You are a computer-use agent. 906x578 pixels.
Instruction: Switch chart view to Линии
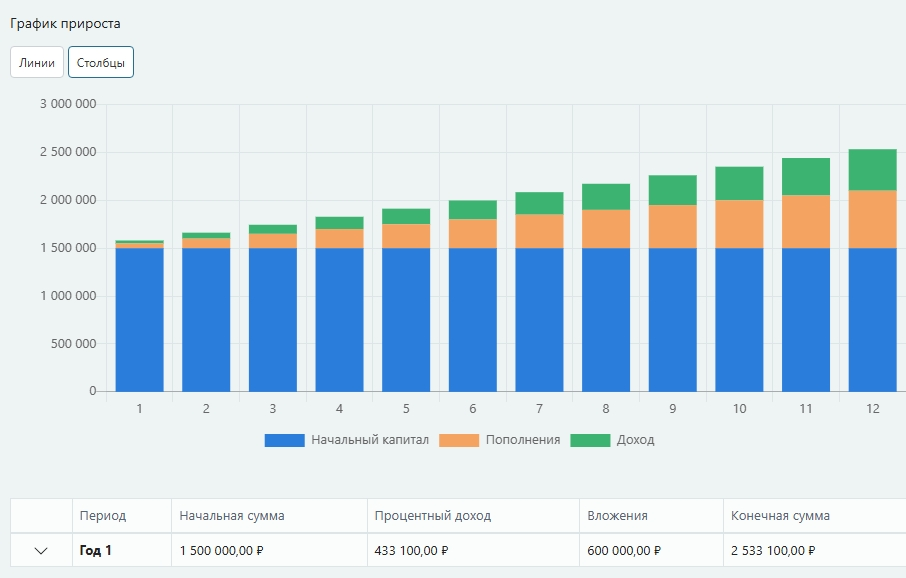coord(37,62)
